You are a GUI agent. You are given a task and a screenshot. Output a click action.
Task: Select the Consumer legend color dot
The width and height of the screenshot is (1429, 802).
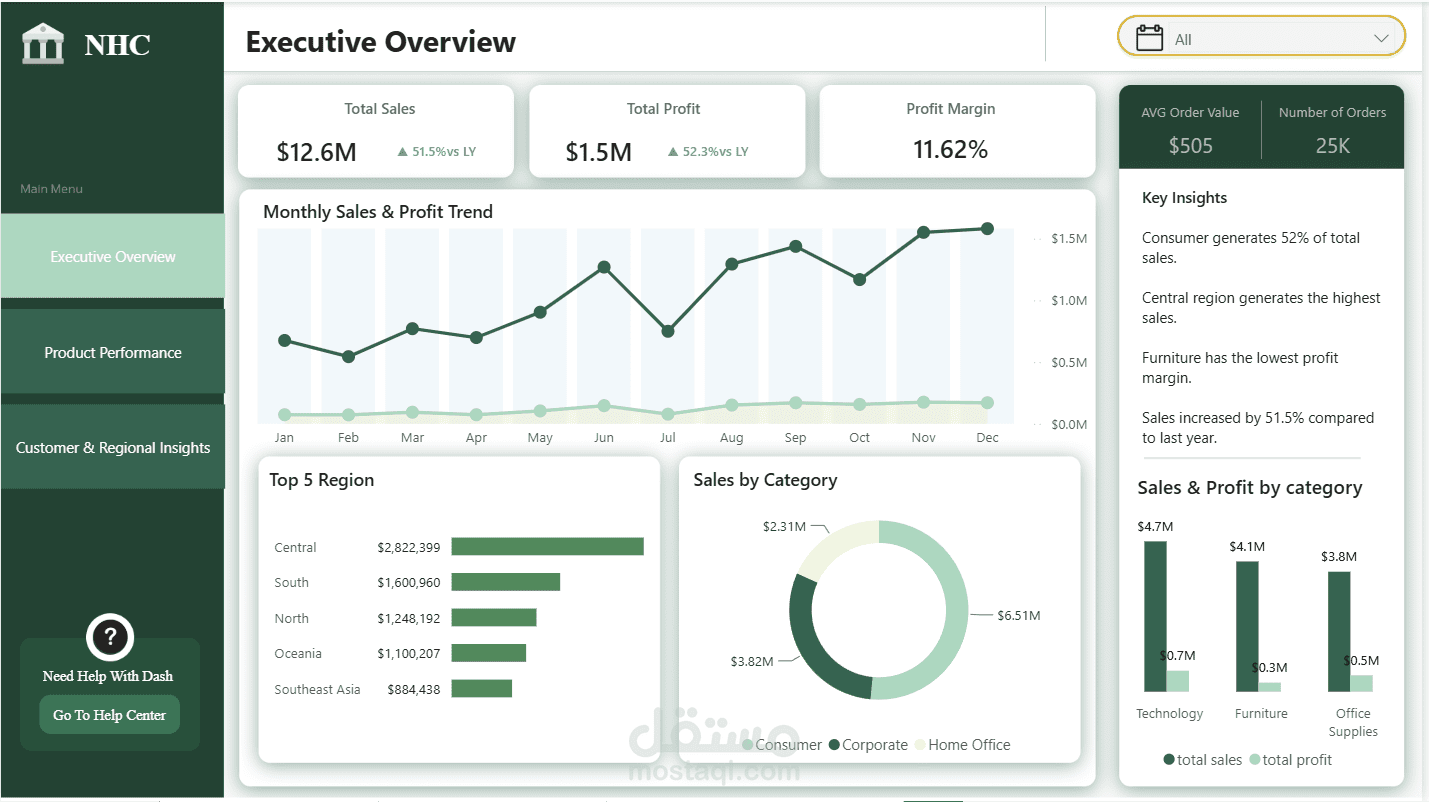click(748, 745)
